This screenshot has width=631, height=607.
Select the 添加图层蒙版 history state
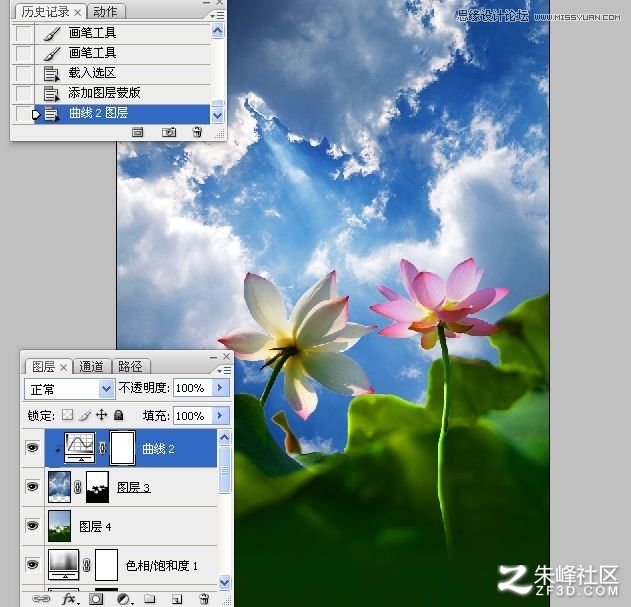pos(122,93)
